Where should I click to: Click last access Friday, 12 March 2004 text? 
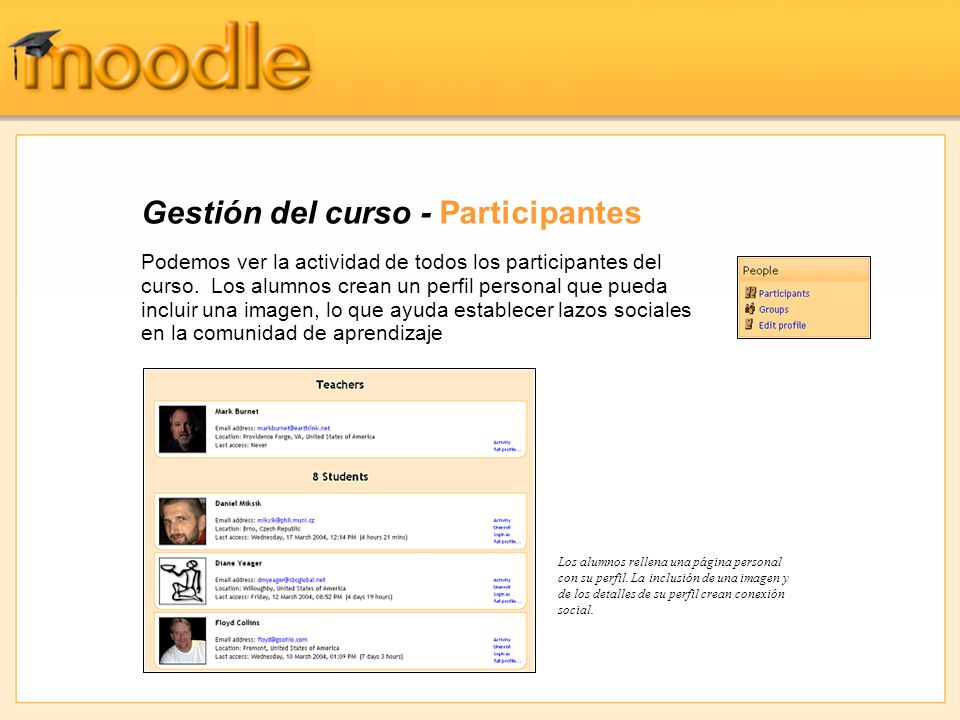pos(304,597)
